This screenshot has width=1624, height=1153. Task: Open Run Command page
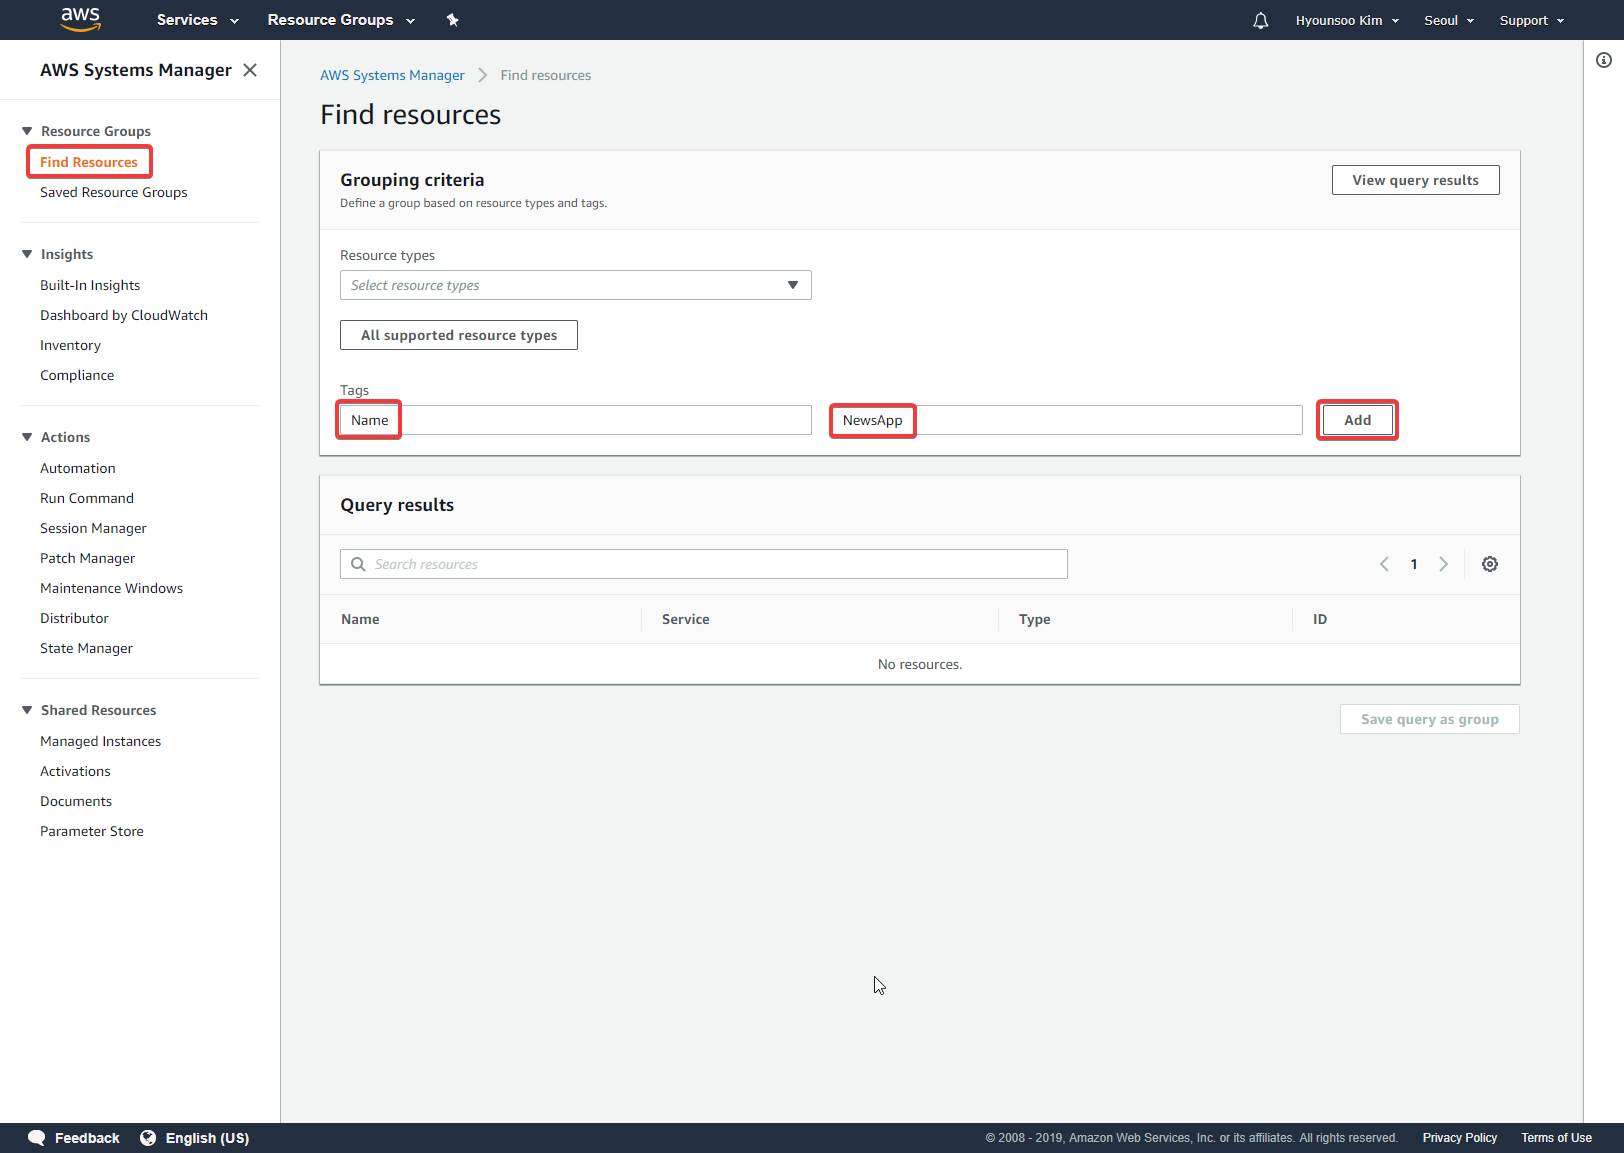click(x=87, y=498)
